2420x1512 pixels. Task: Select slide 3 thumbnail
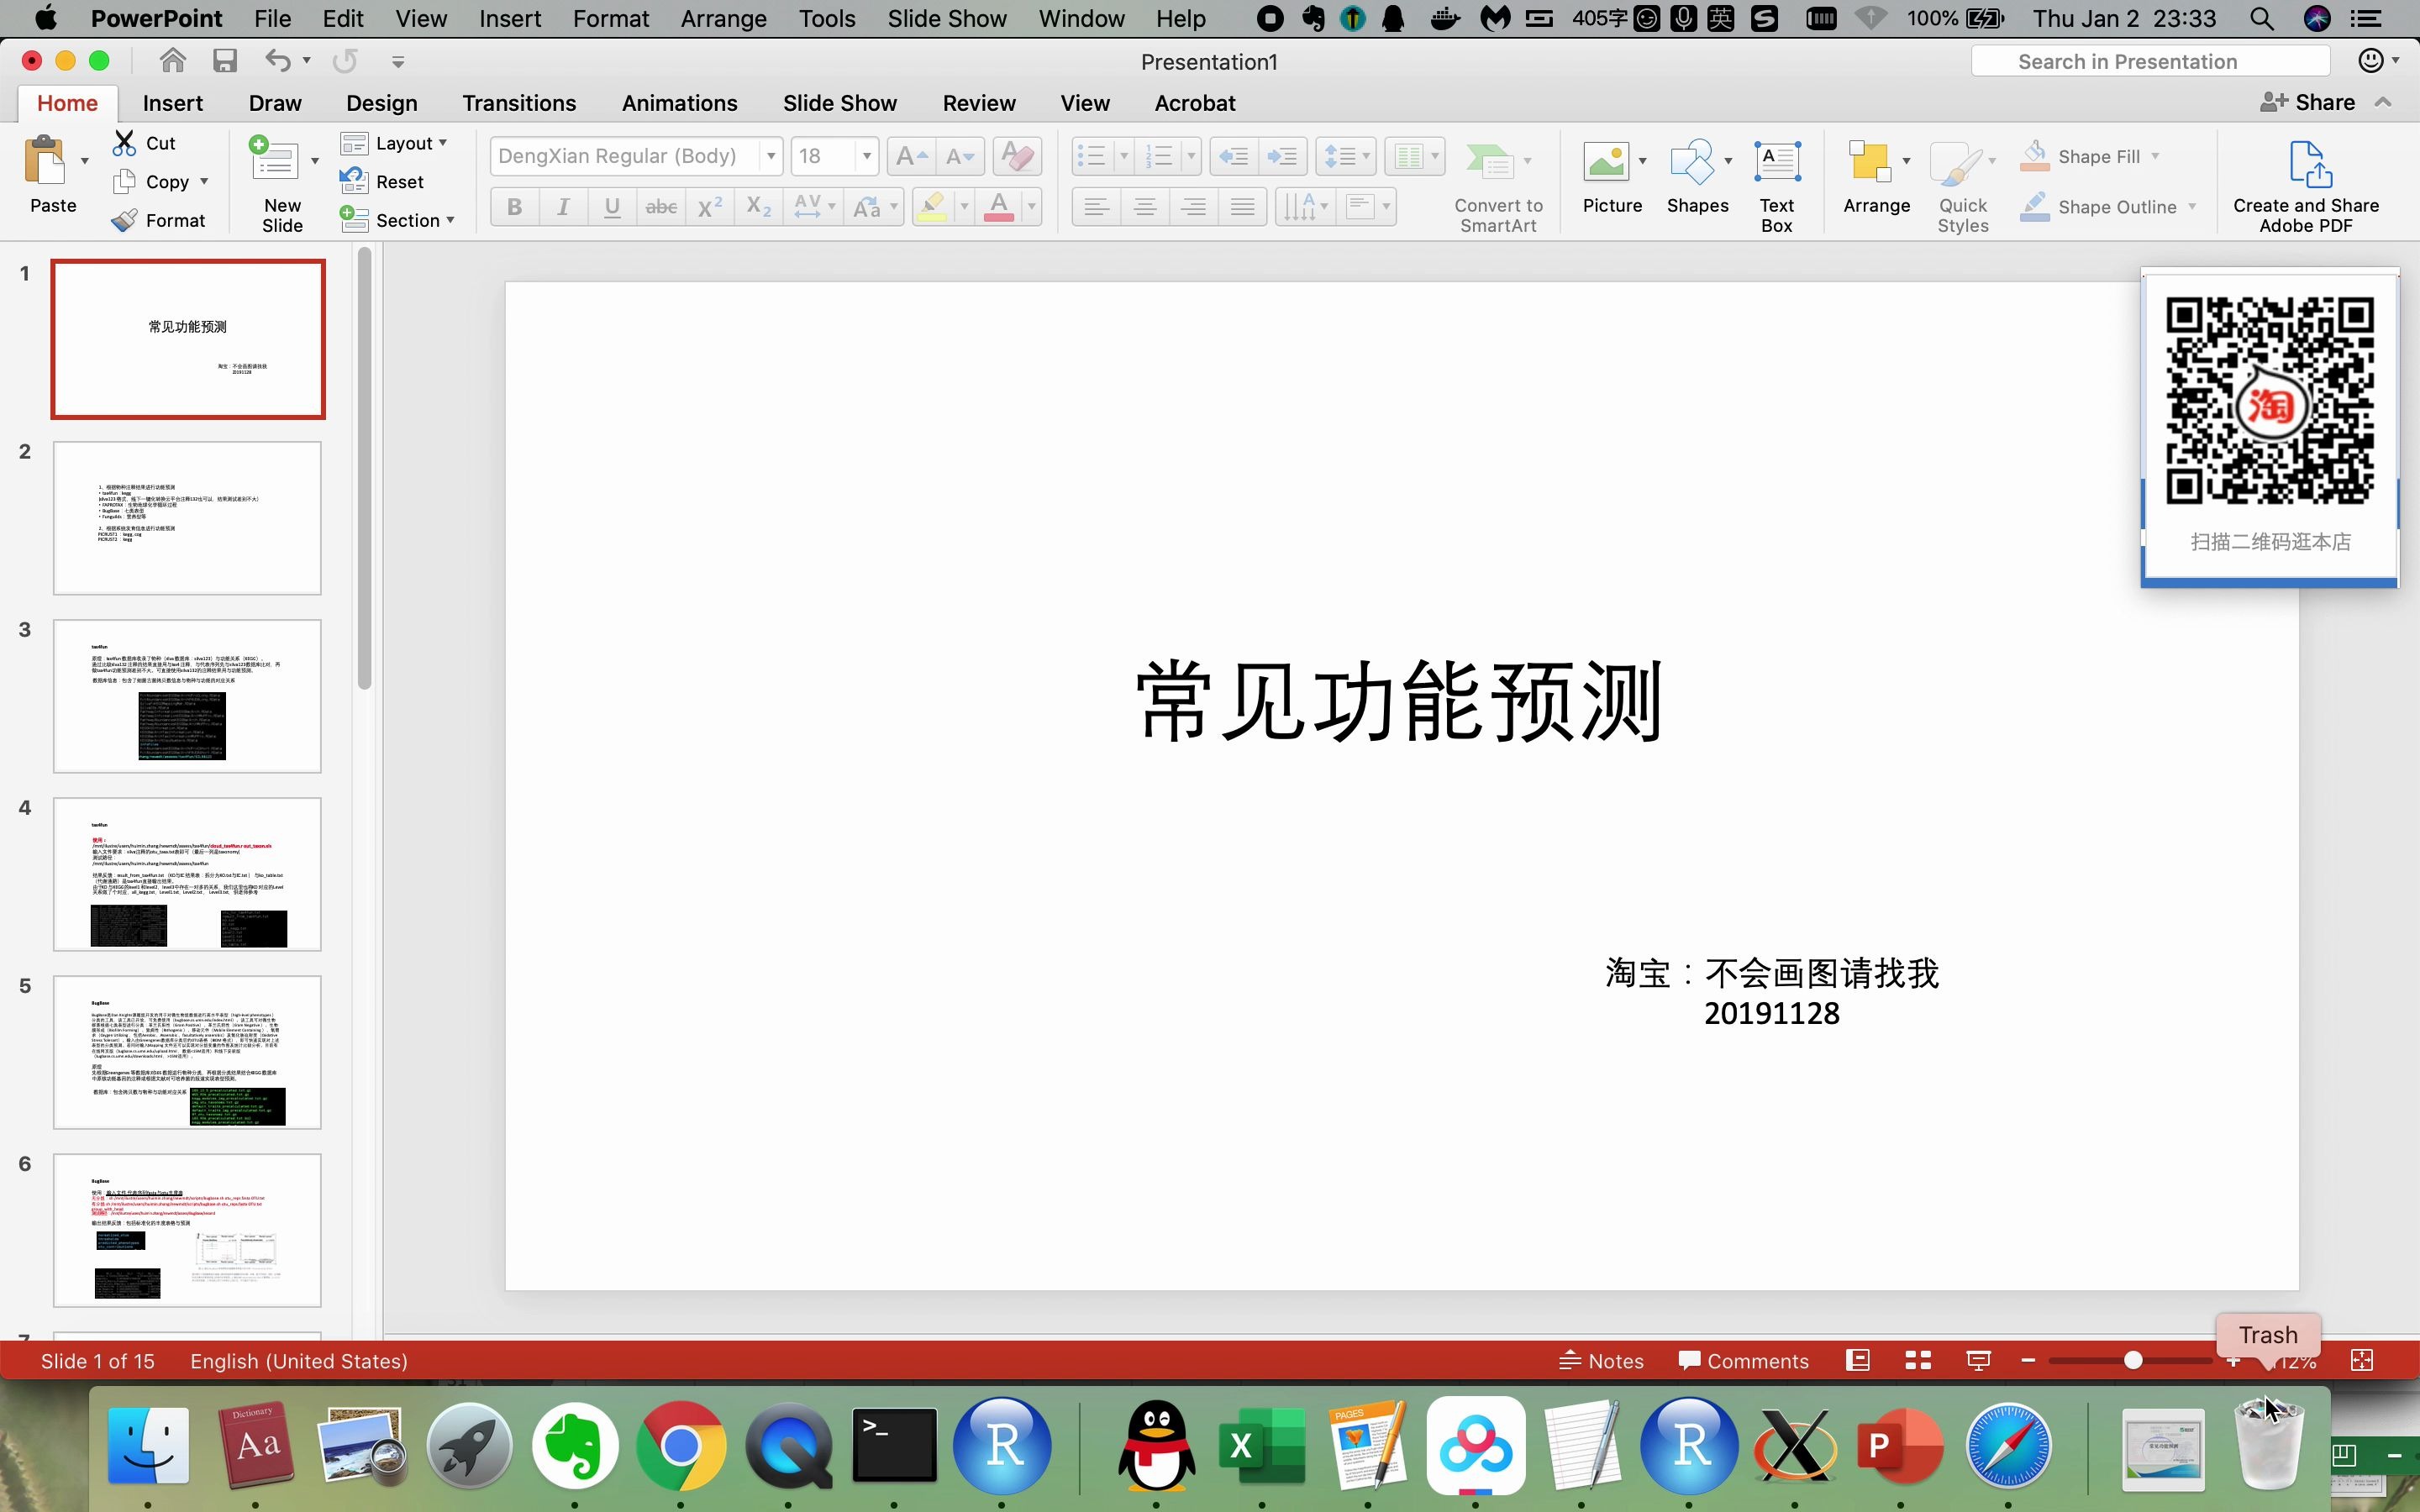(187, 696)
